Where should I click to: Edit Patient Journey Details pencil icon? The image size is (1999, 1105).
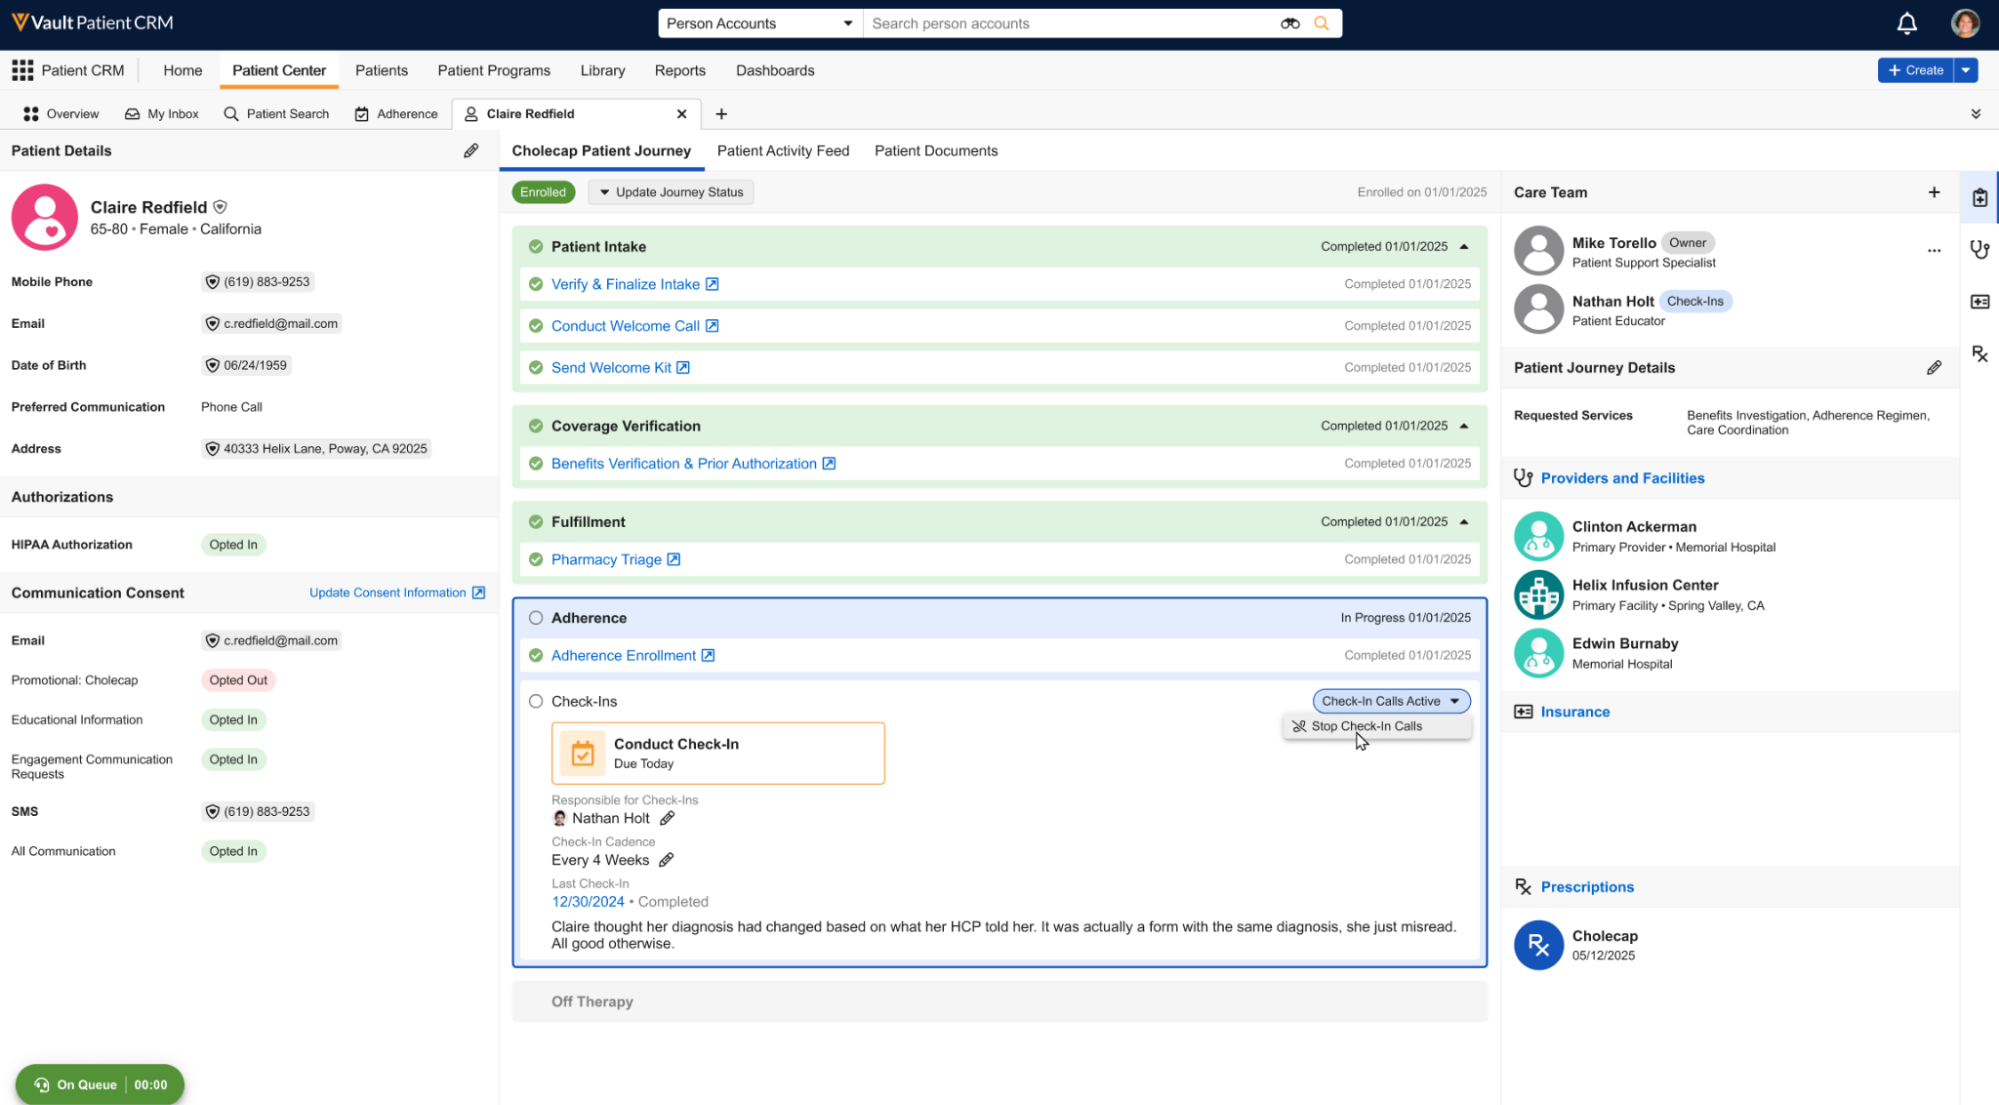1933,368
